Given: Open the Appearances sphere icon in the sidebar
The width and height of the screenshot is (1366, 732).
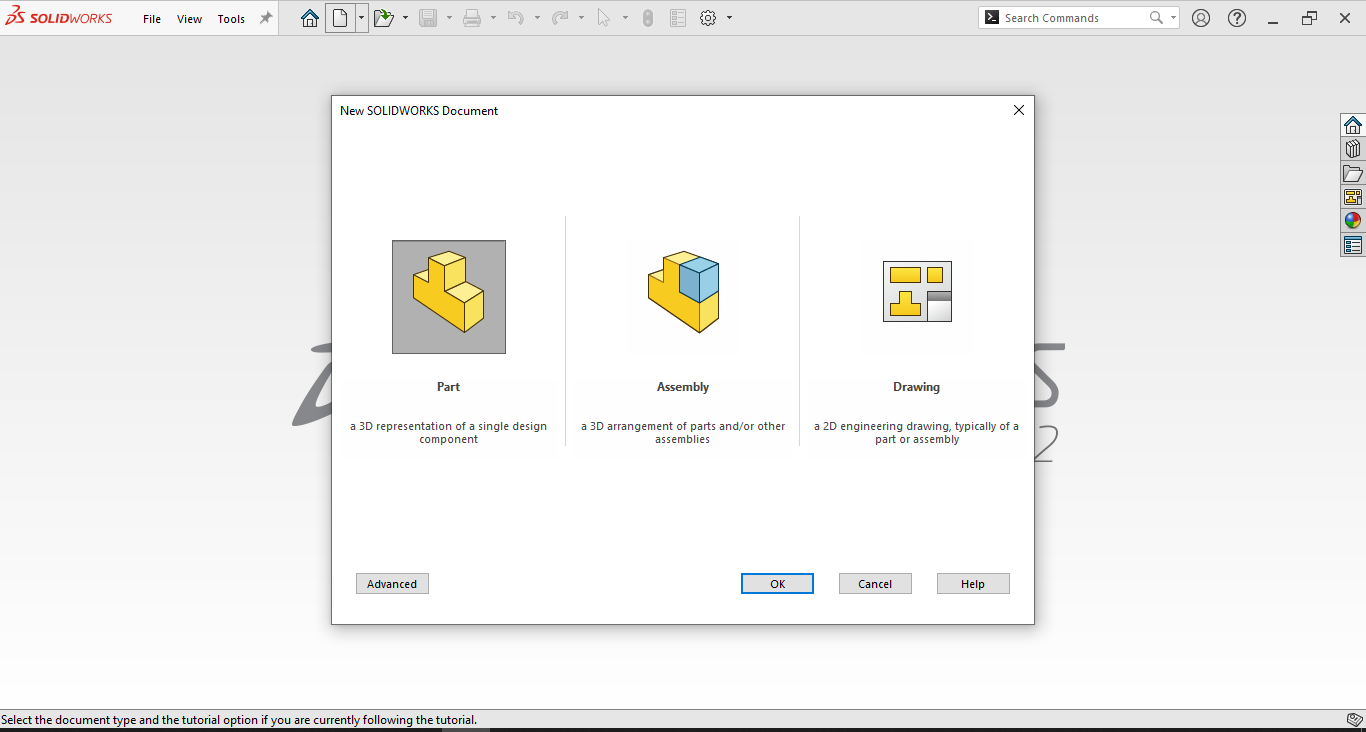Looking at the screenshot, I should (x=1352, y=220).
